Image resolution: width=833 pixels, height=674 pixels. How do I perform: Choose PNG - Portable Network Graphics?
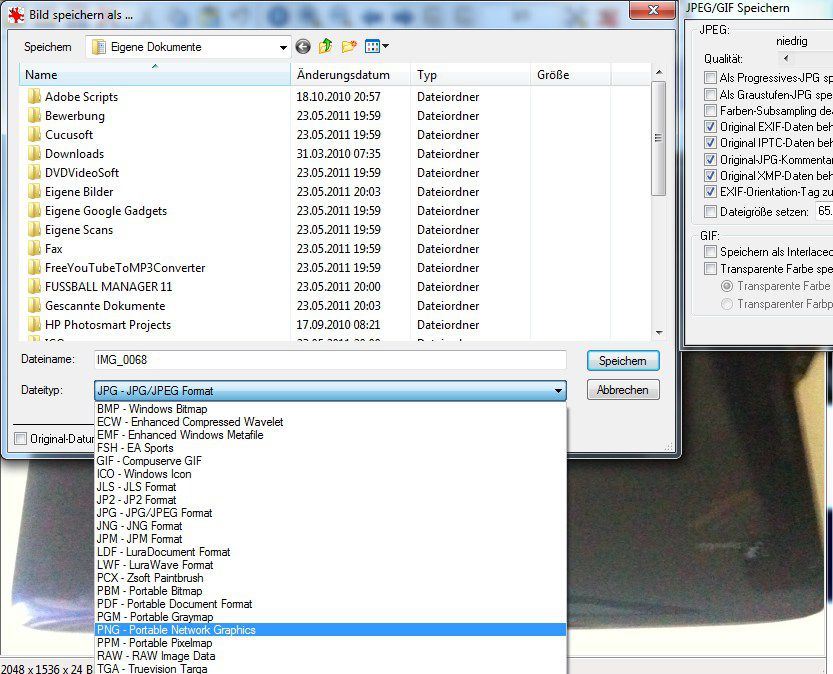pyautogui.click(x=176, y=630)
